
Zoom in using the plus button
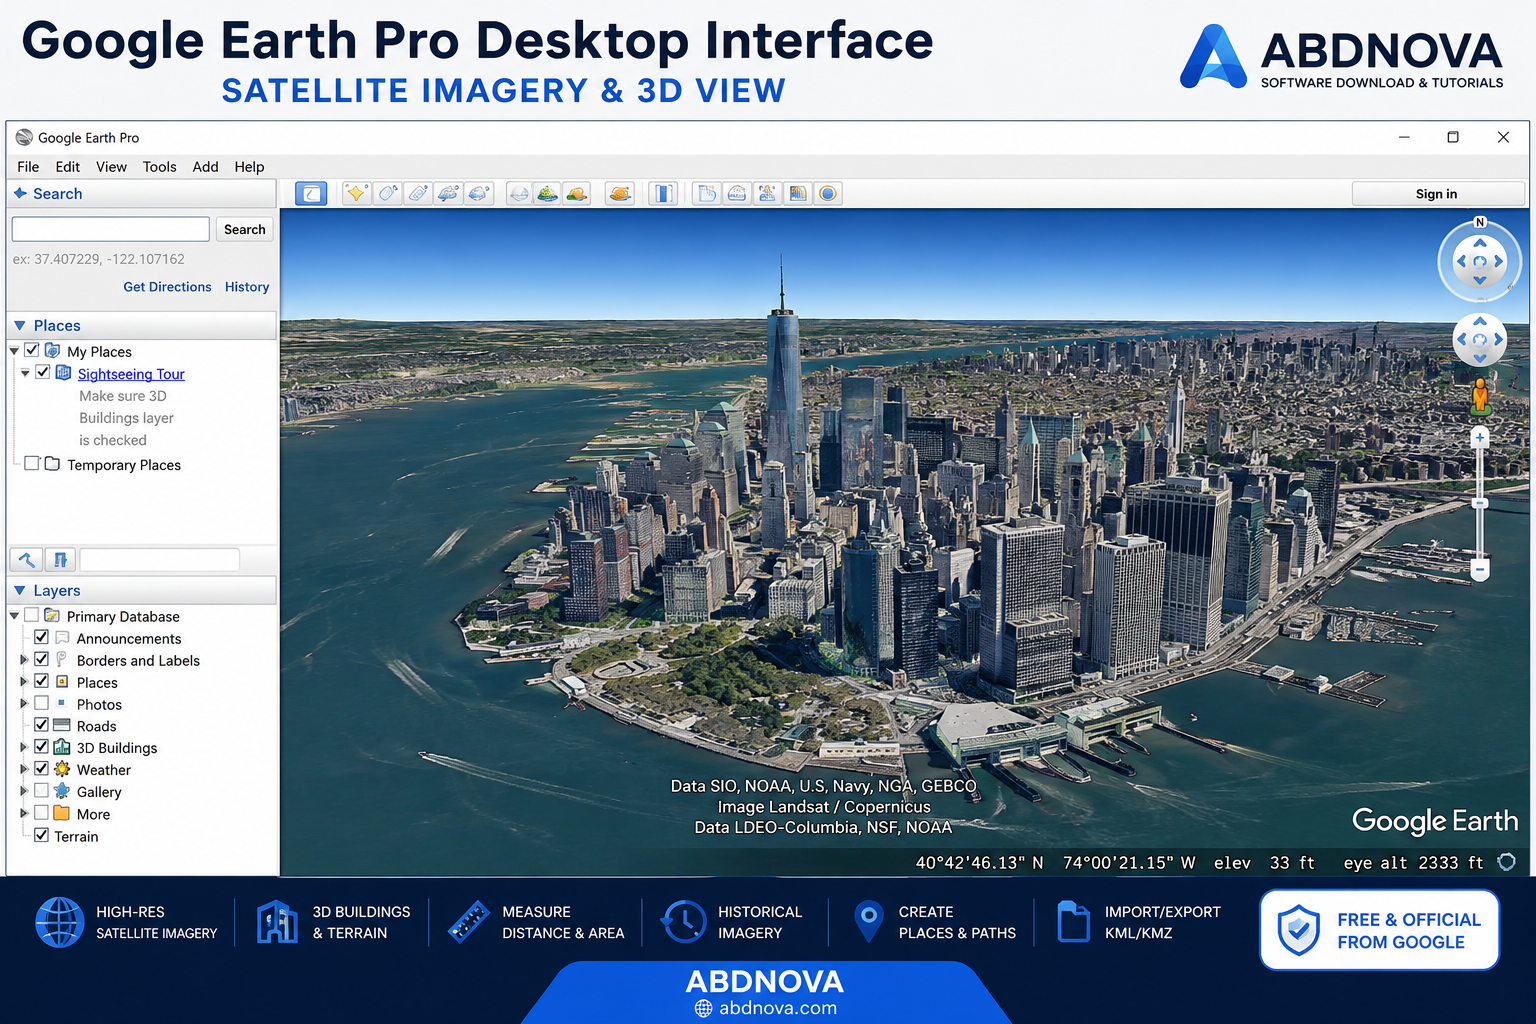point(1480,437)
